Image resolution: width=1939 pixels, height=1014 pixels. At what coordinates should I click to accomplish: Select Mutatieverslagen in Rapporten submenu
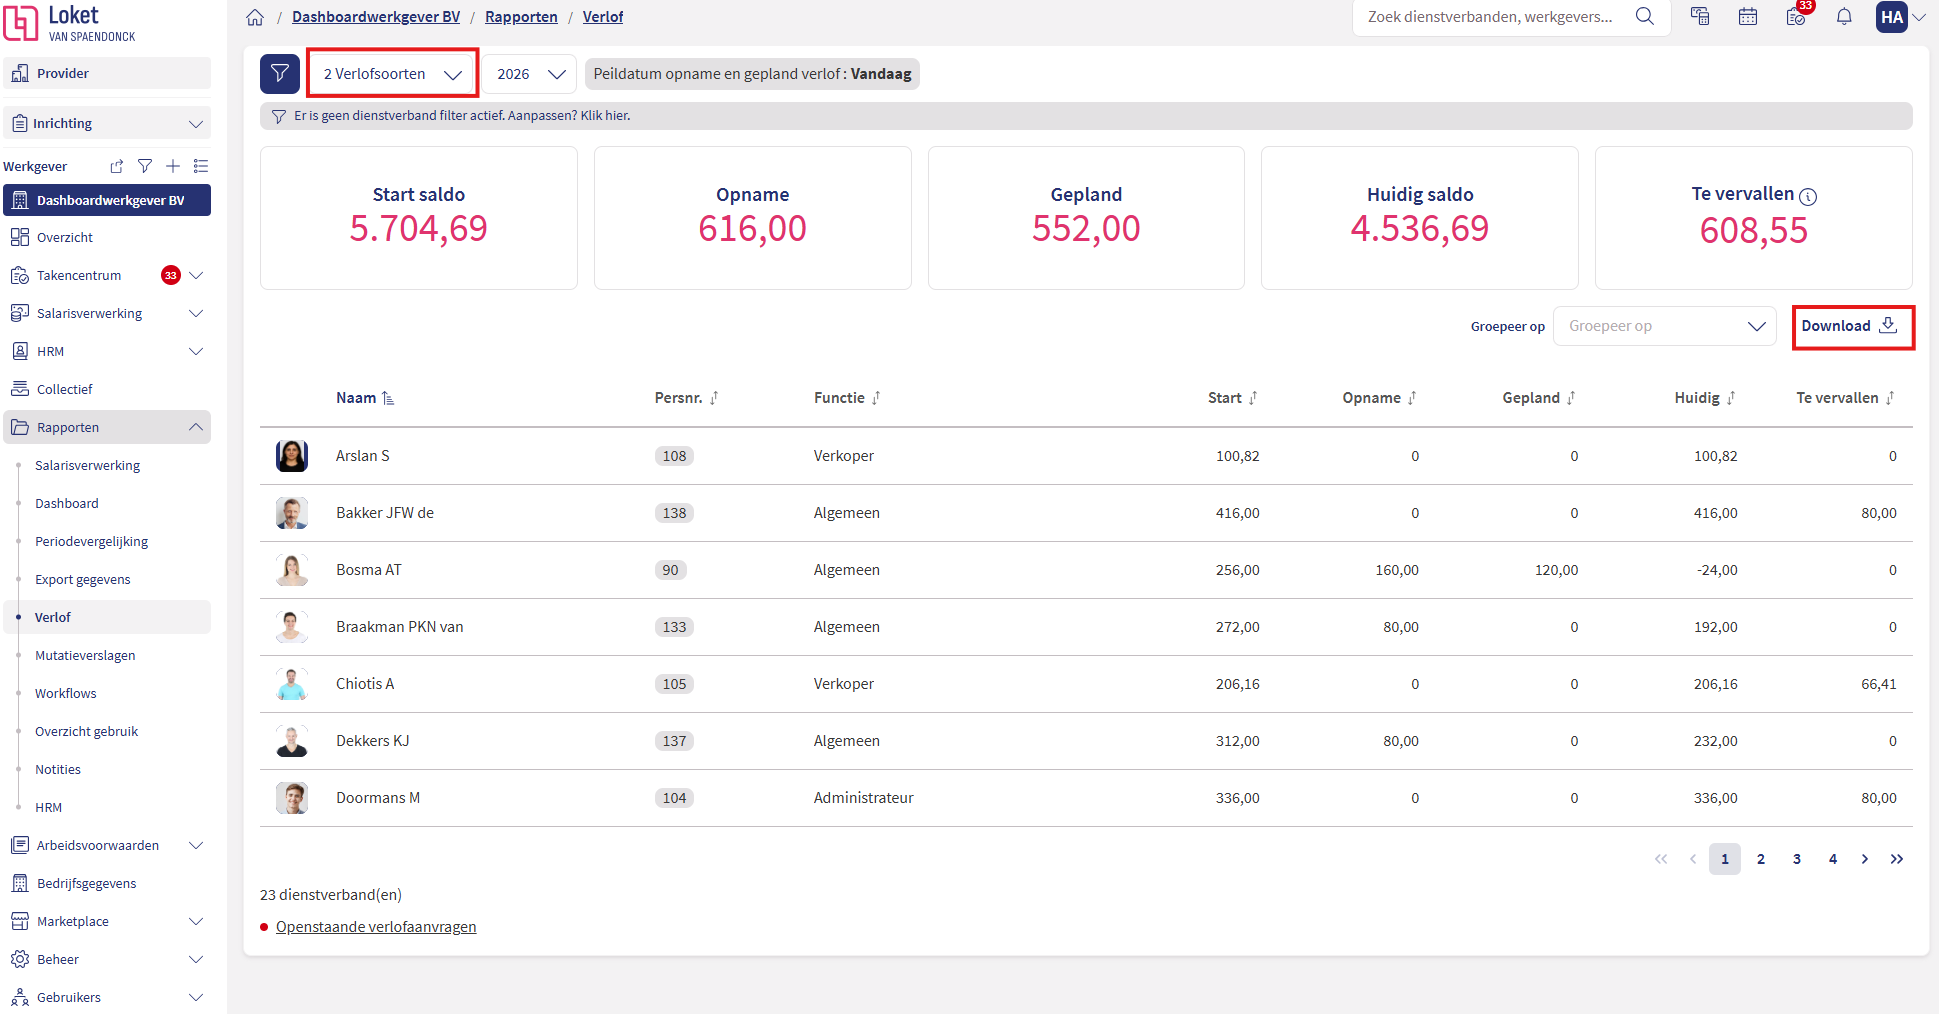click(x=85, y=655)
